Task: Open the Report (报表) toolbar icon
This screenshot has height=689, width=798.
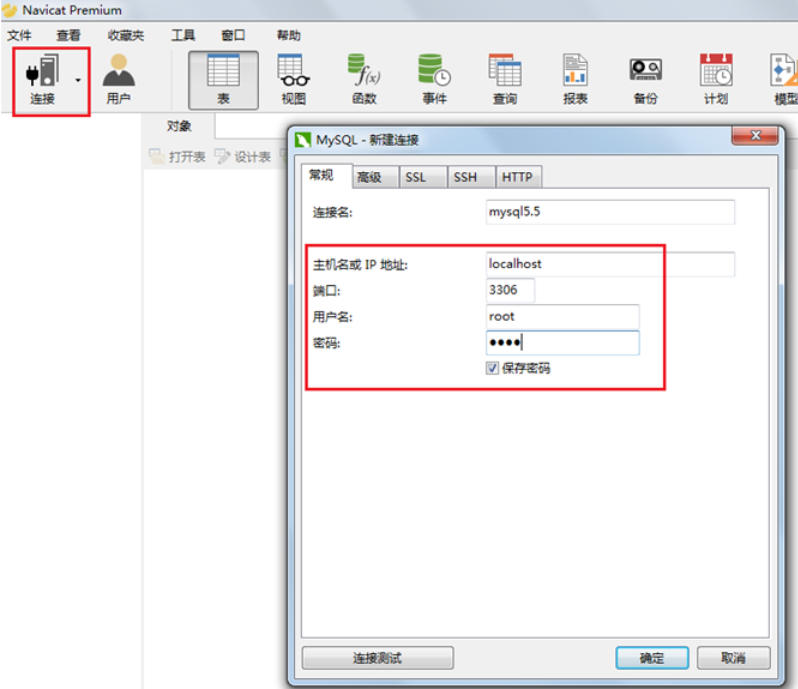Action: coord(575,70)
